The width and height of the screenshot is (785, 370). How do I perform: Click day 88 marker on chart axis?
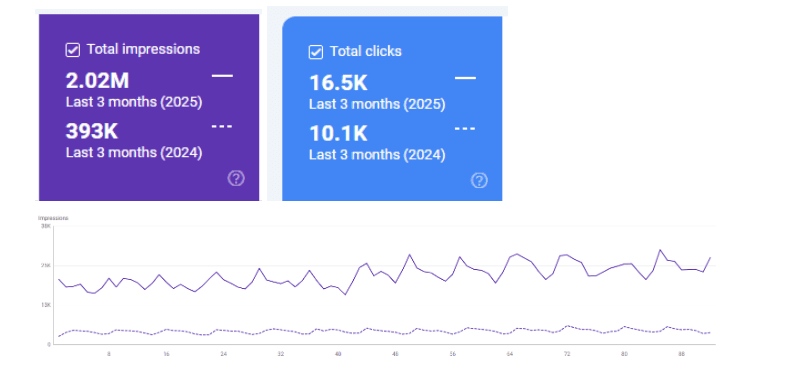tap(682, 354)
